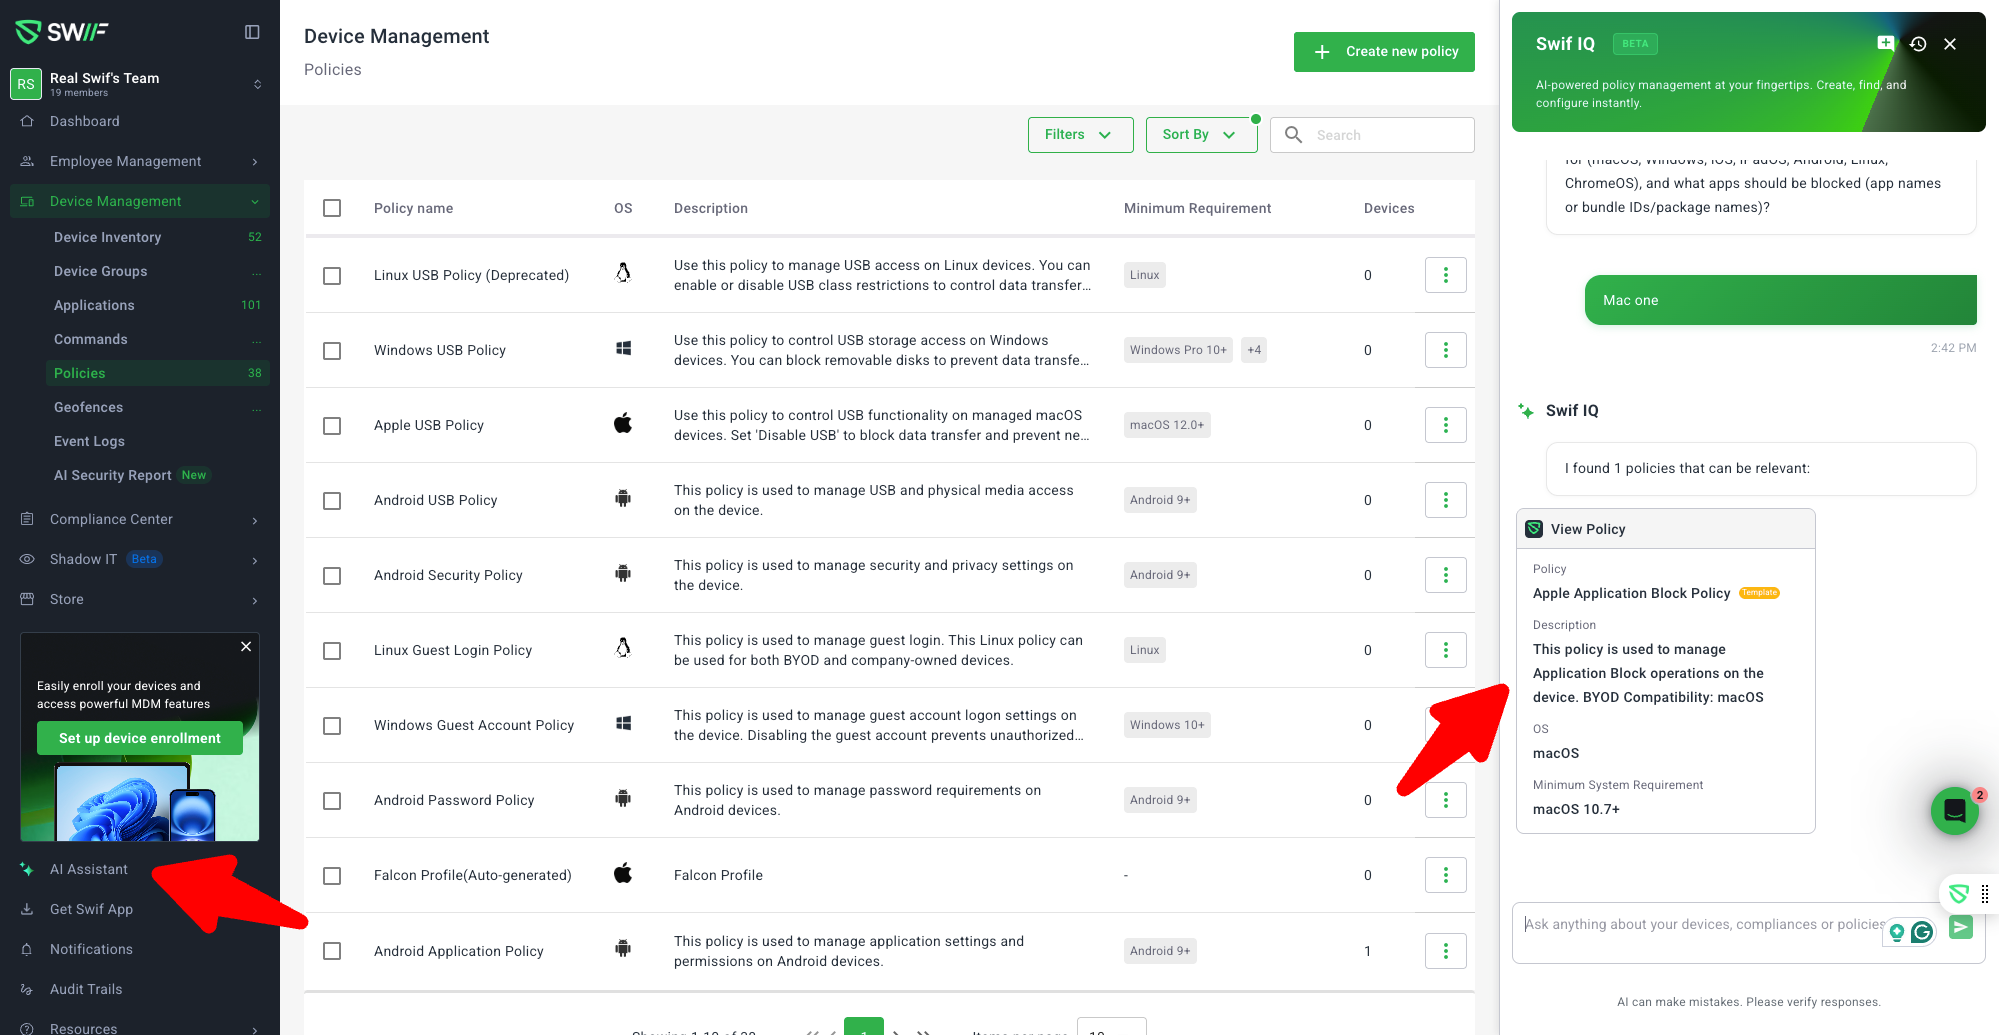The height and width of the screenshot is (1035, 1999).
Task: Start a new Swif IQ chat
Action: tap(1885, 43)
